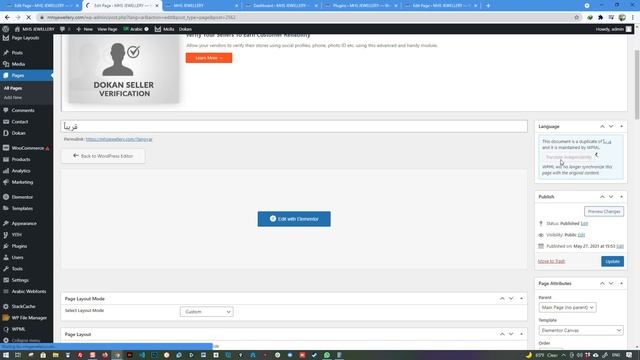
Task: Open MHS JEWELLERY site home from admin bar
Action: coord(34,29)
